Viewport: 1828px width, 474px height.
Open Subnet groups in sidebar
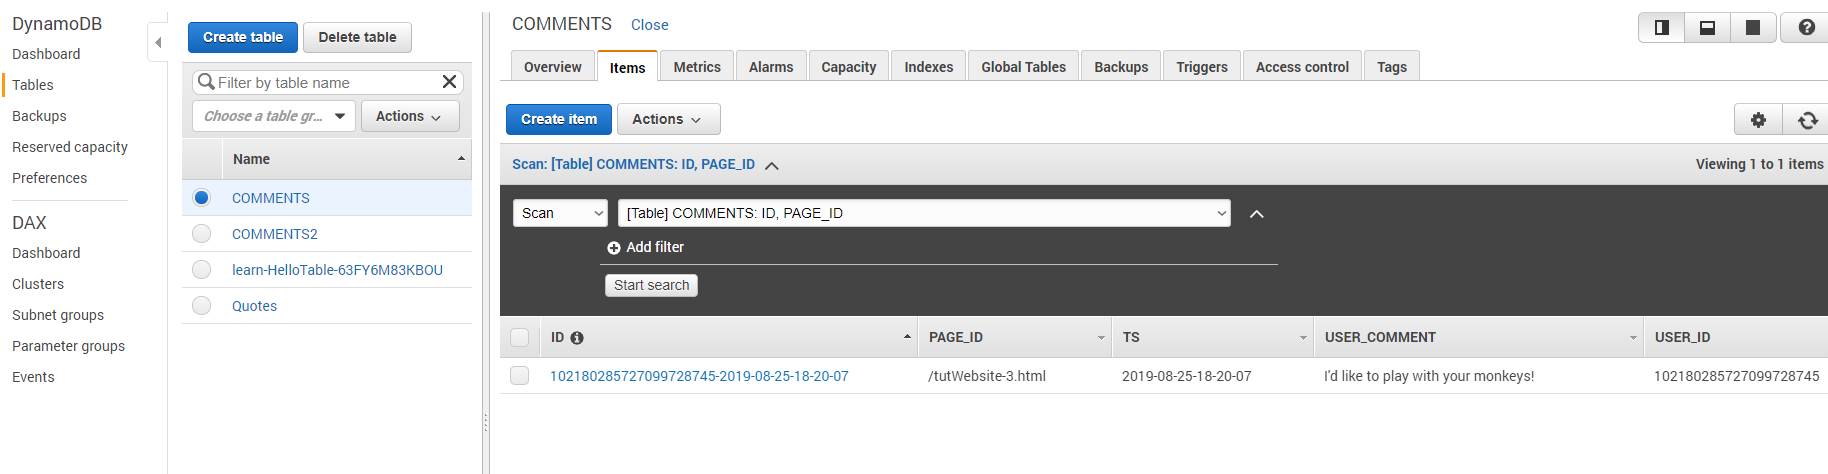(58, 315)
